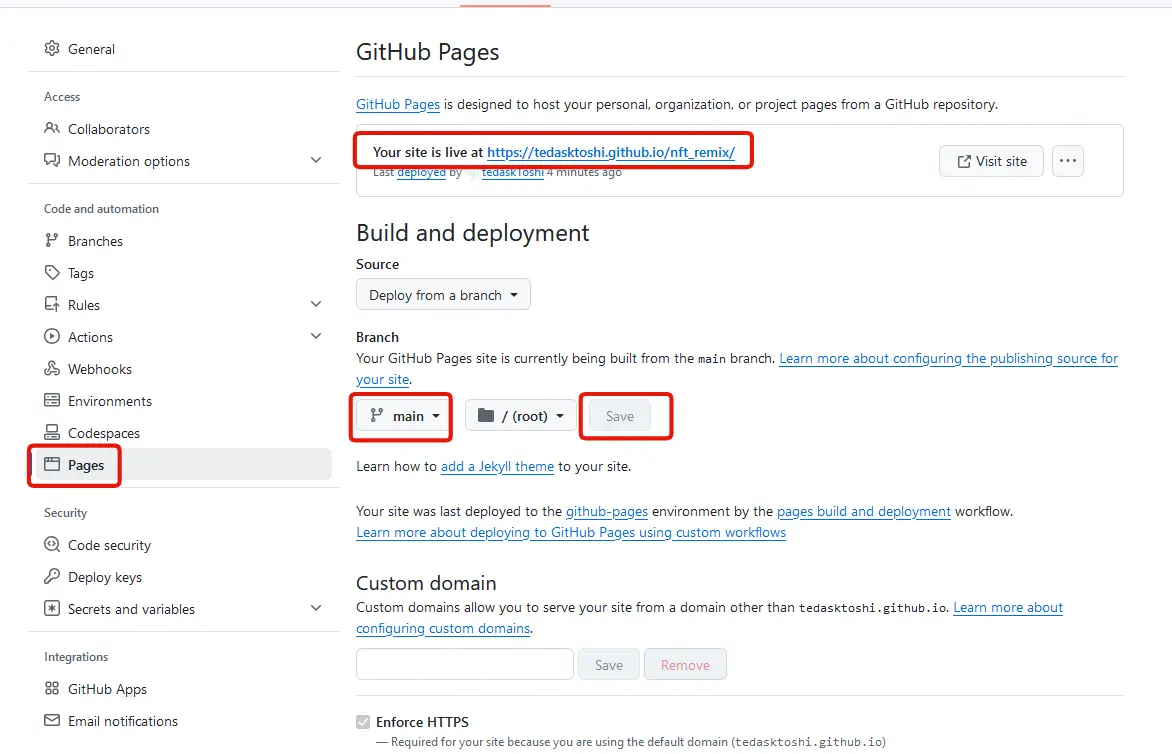Click the Webhooks icon
The image size is (1172, 754).
[x=52, y=368]
